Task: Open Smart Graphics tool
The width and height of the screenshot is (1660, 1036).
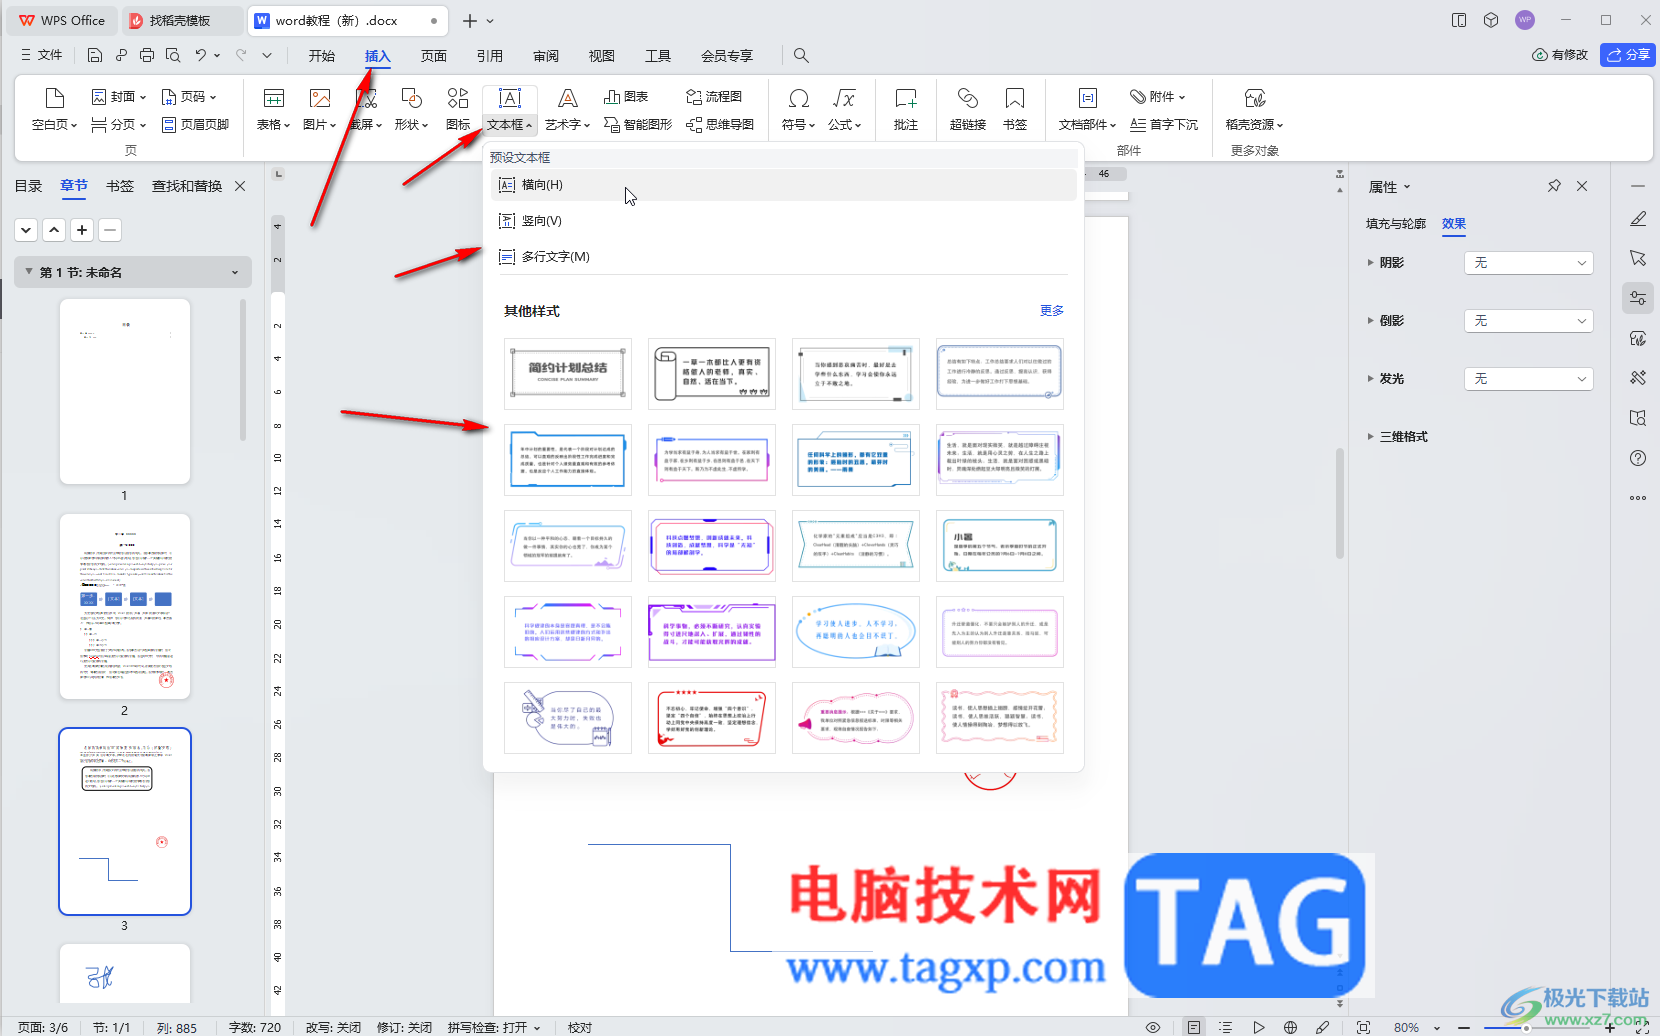Action: pyautogui.click(x=637, y=125)
